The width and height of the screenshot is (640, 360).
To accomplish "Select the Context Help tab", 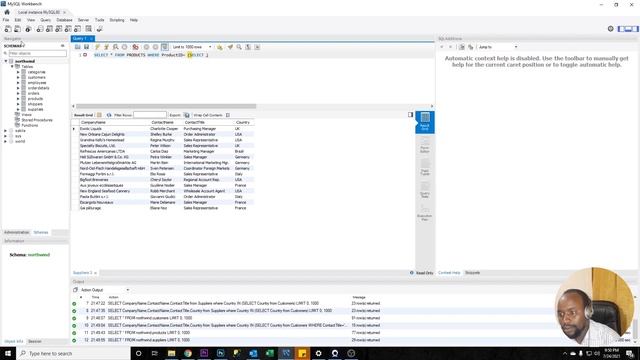I will (449, 273).
